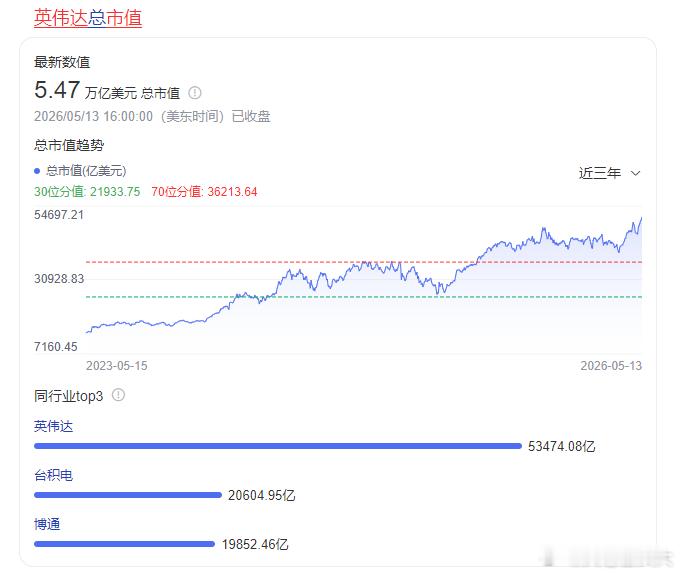Click info icon next to 同行业top3
Screen dimensions: 680x574
[118, 395]
